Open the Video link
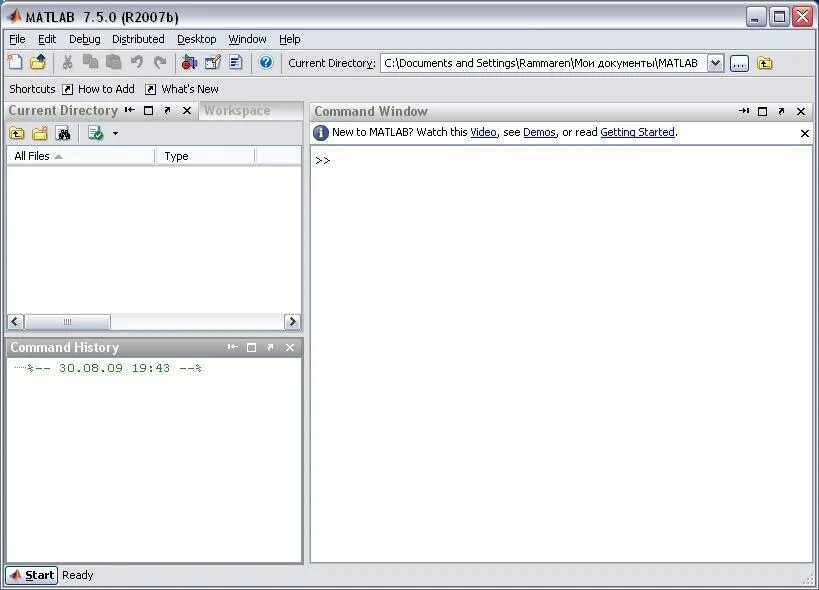Viewport: 819px width, 590px height. 483,132
